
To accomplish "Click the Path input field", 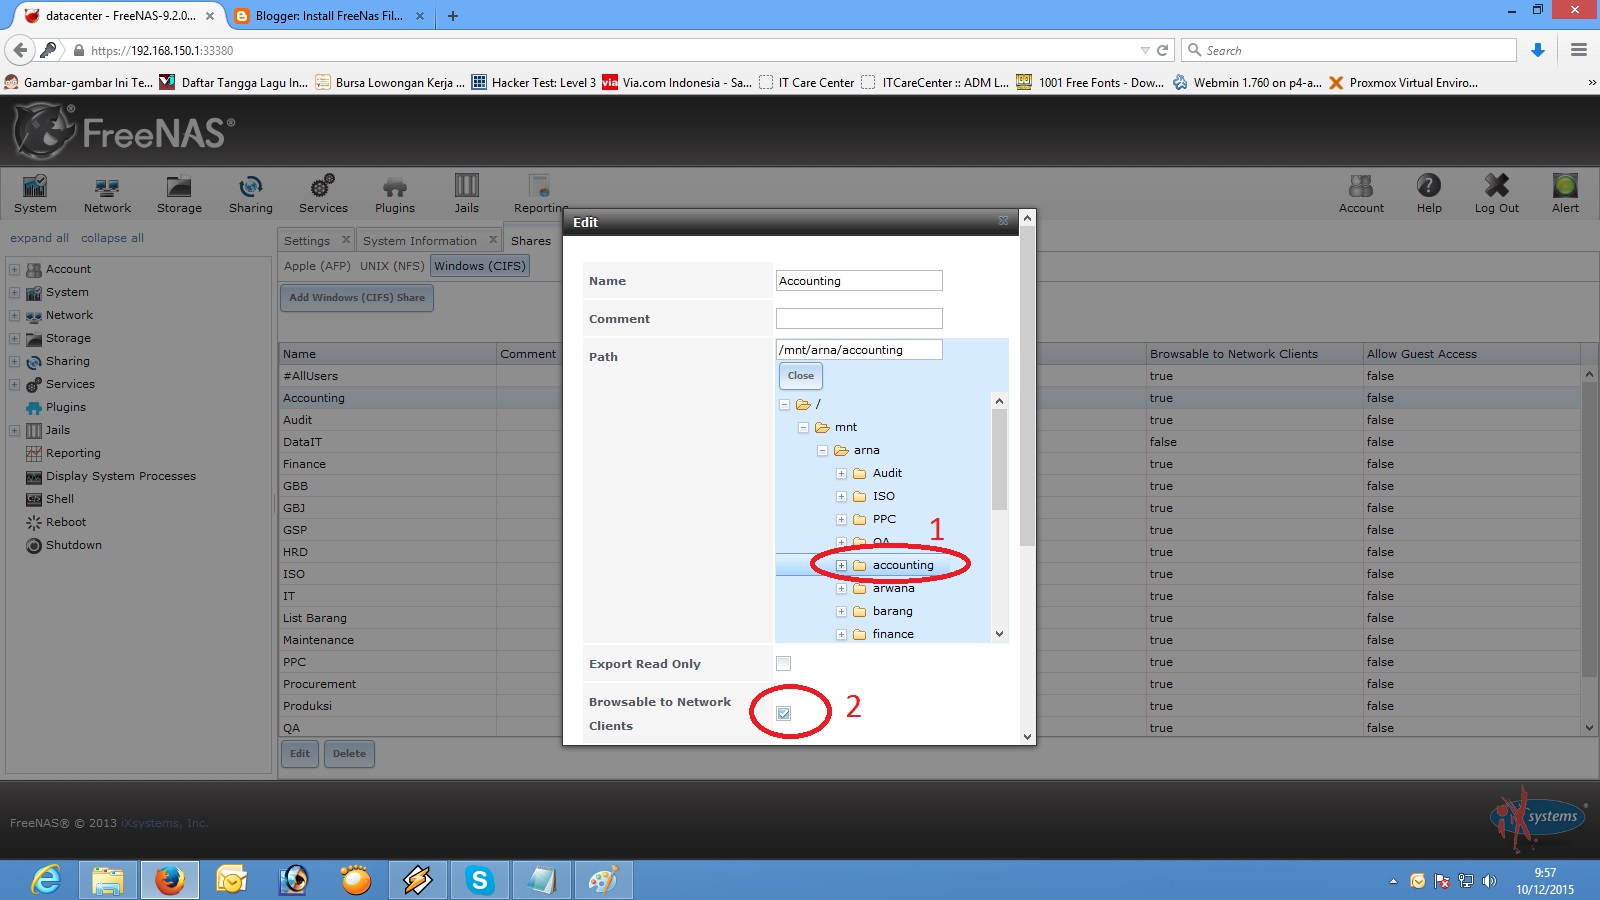I will point(859,350).
